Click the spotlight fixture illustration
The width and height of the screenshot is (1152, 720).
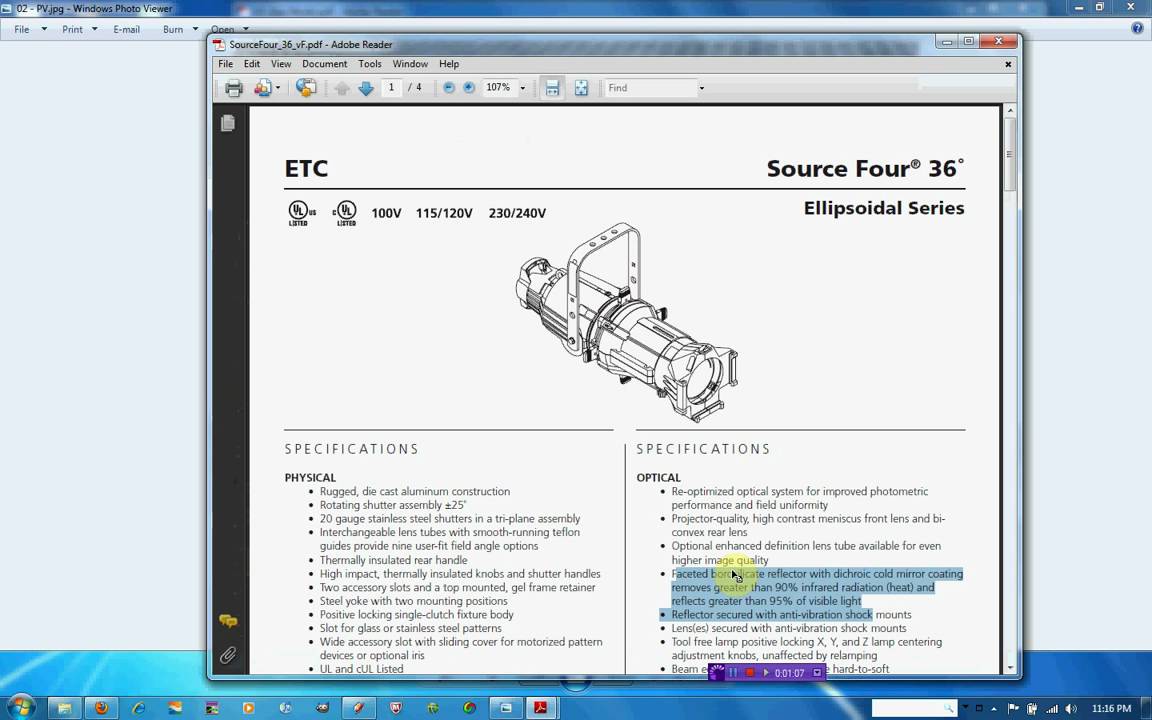click(627, 322)
